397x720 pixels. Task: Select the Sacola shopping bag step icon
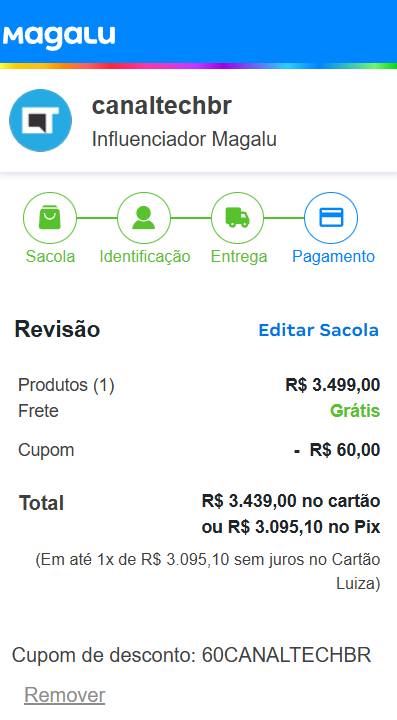tap(50, 218)
